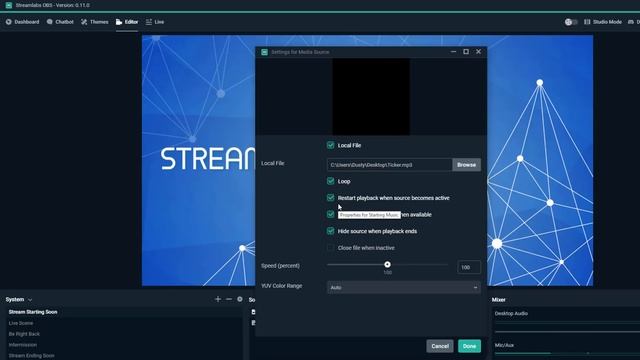Open the Chatbot tab
Image resolution: width=640 pixels, height=360 pixels.
(x=60, y=22)
